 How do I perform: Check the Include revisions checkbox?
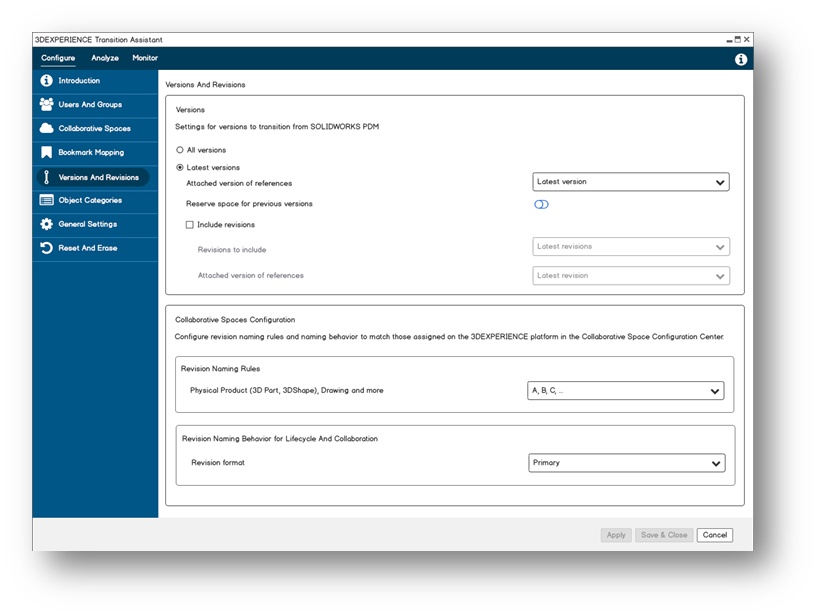coord(190,225)
